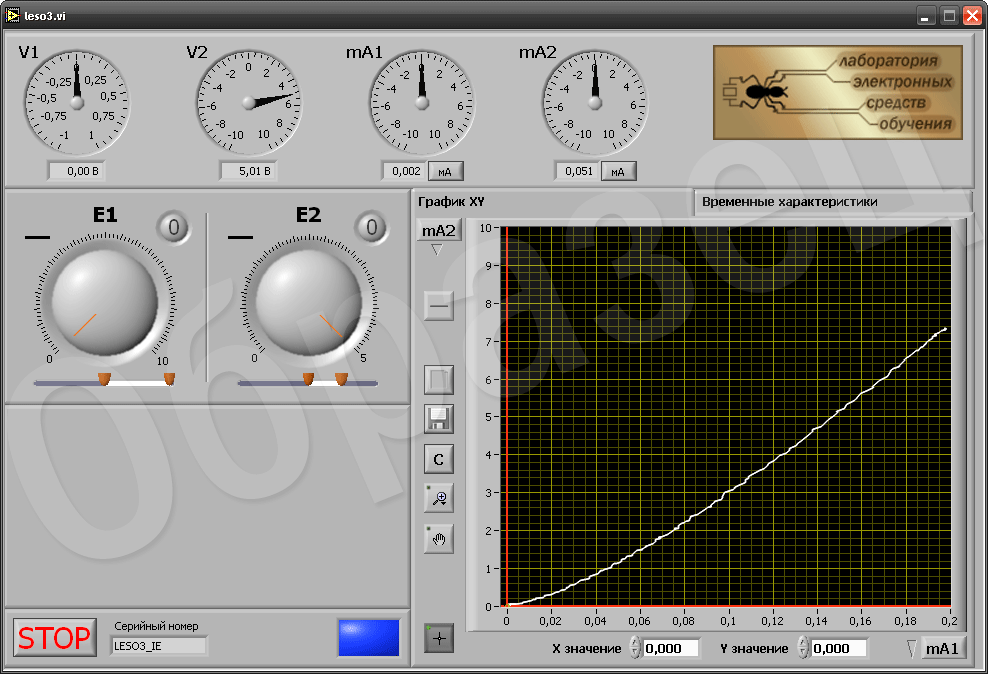Screen dimensions: 988x674
Task: Open the mA1 X-axis selector dropdown
Action: coord(943,648)
